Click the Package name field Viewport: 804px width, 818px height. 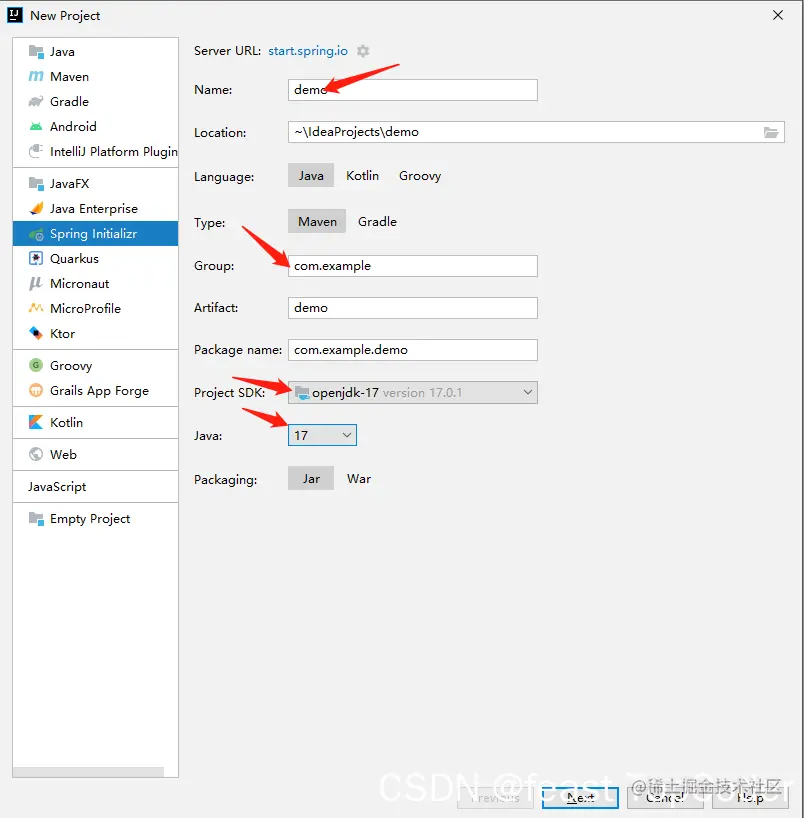coord(413,350)
